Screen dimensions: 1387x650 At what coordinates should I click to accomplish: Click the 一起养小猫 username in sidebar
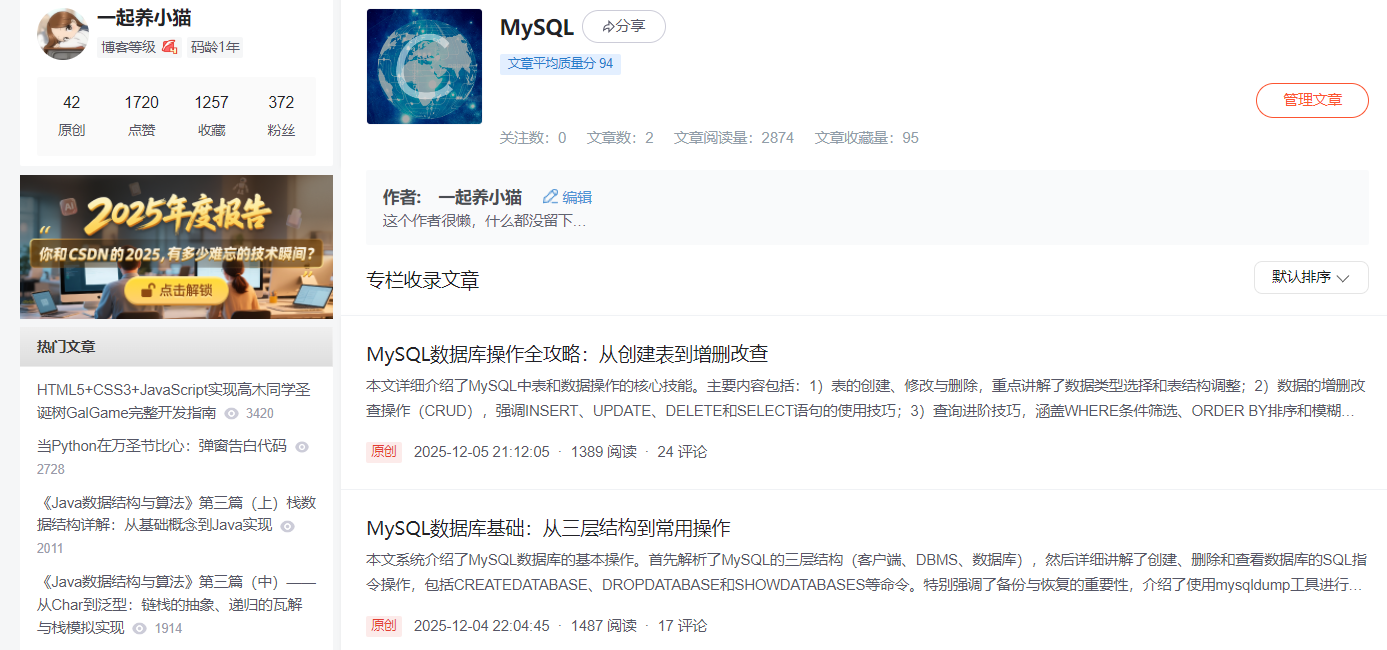(145, 17)
